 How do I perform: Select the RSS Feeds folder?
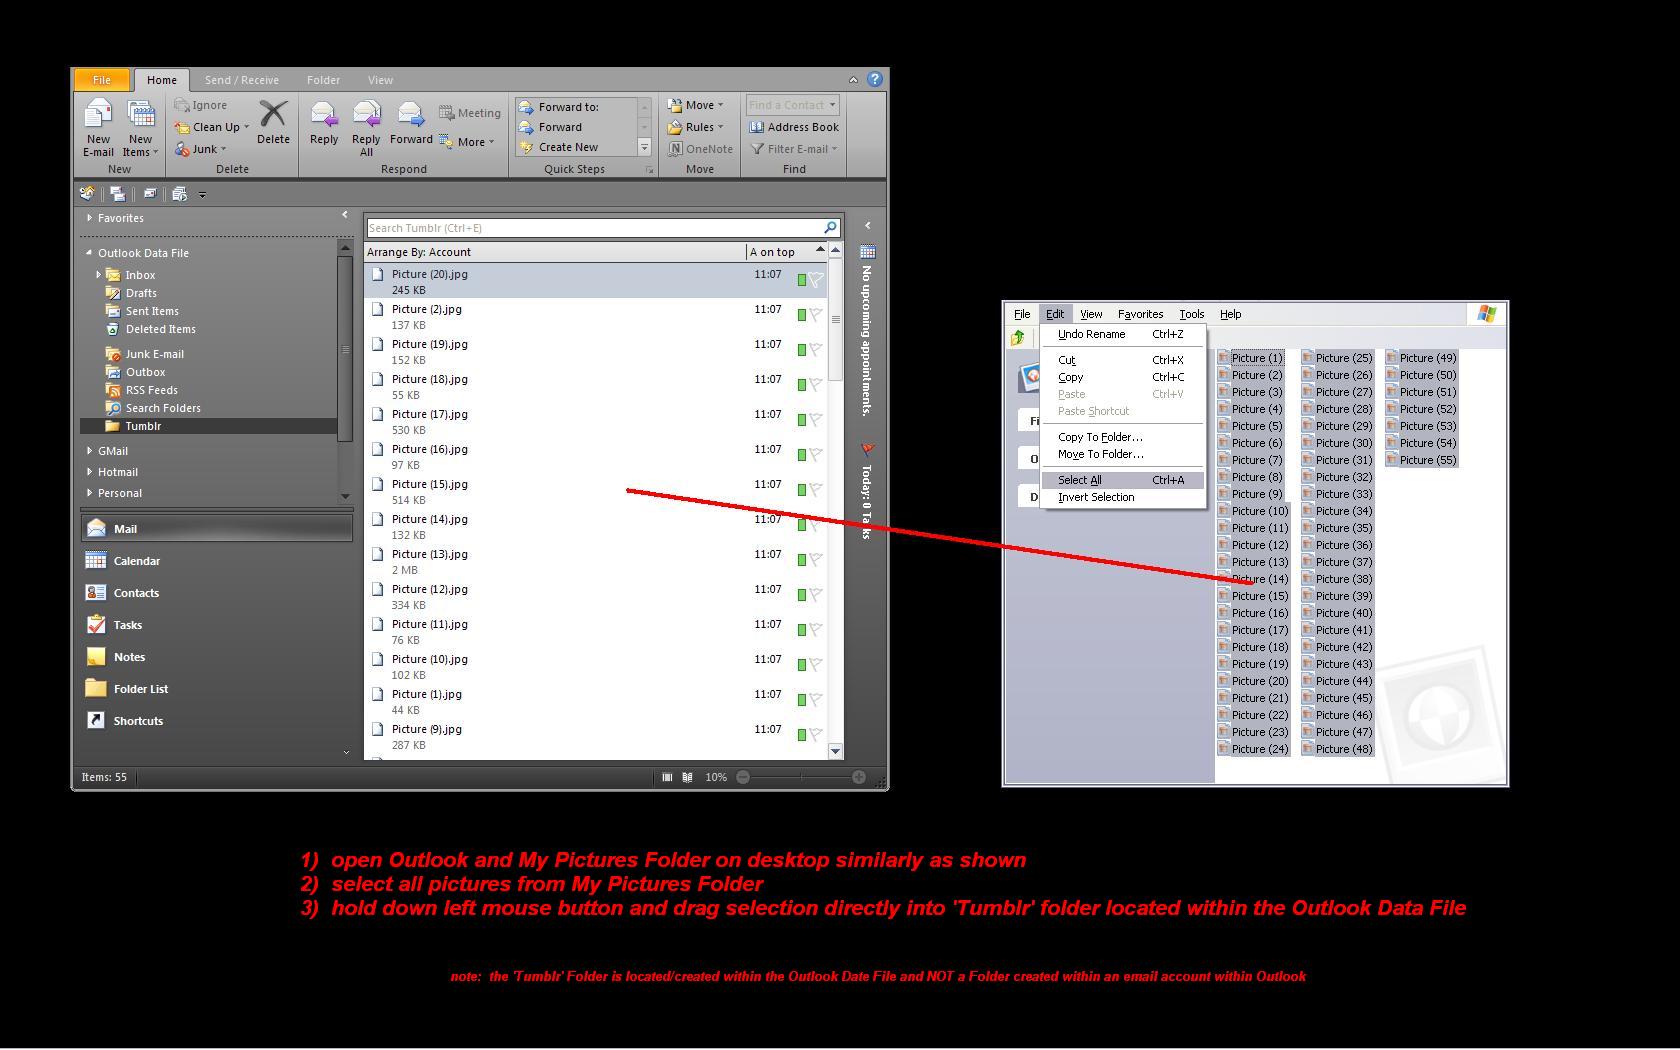(x=141, y=390)
